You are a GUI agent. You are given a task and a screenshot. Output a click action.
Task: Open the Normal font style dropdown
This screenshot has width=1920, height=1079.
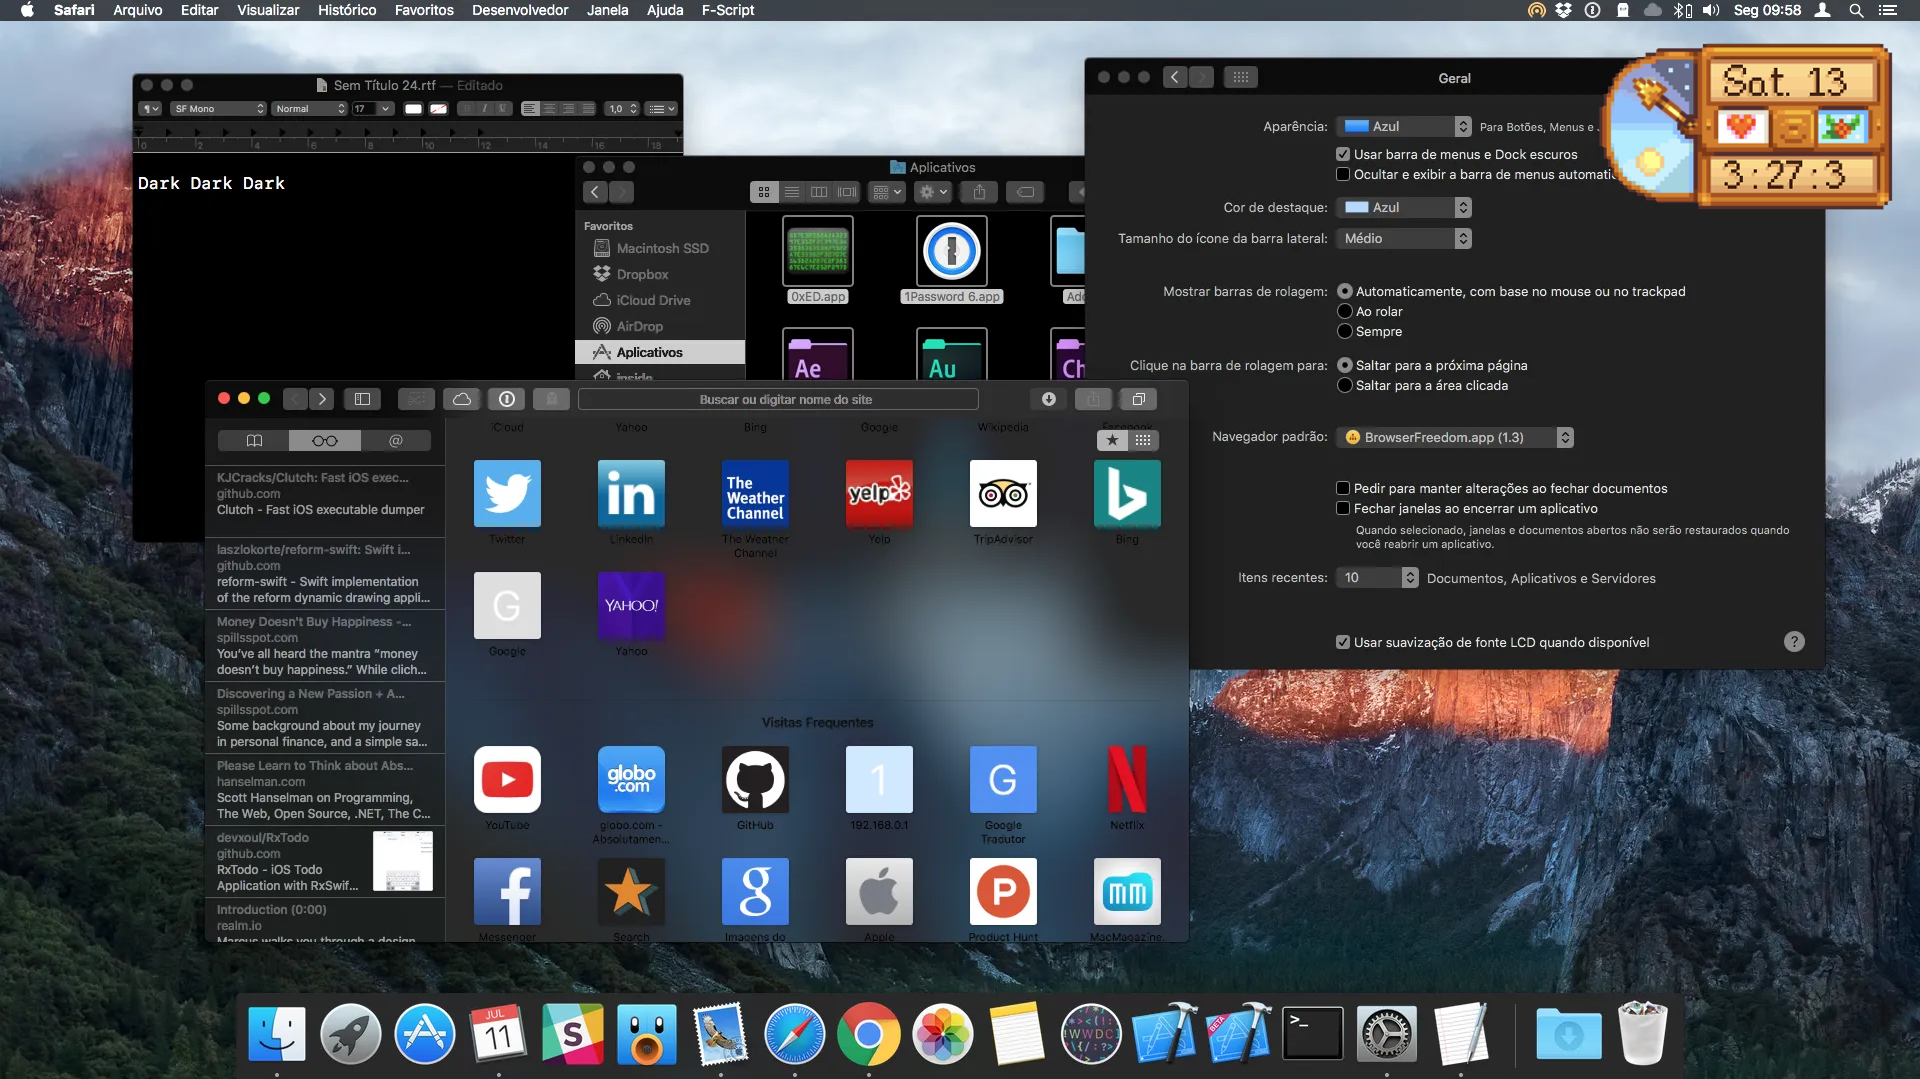pyautogui.click(x=310, y=108)
